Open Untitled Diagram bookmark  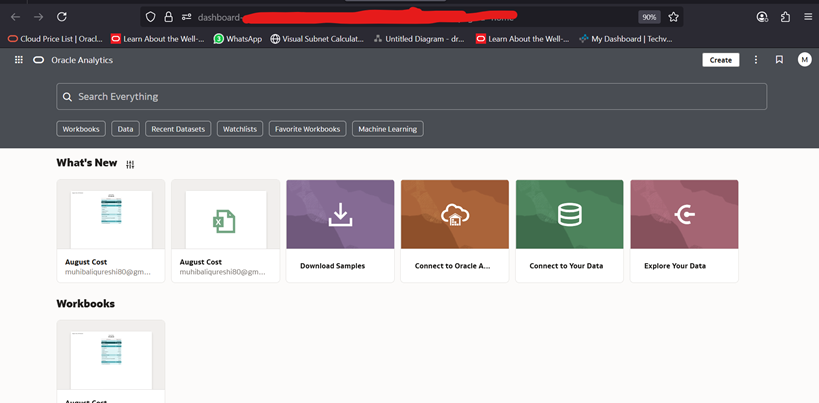[419, 39]
